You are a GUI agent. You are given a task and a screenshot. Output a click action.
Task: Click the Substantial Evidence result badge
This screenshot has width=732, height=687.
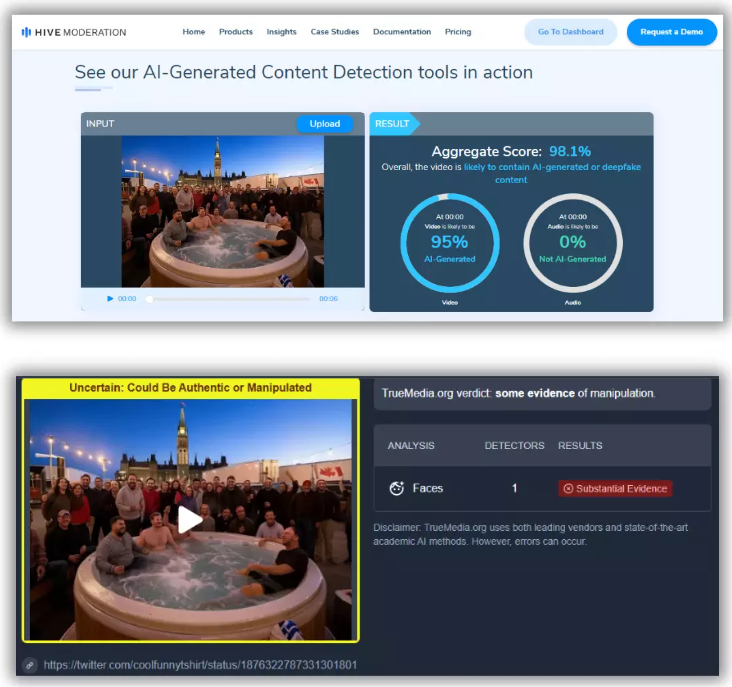click(615, 489)
